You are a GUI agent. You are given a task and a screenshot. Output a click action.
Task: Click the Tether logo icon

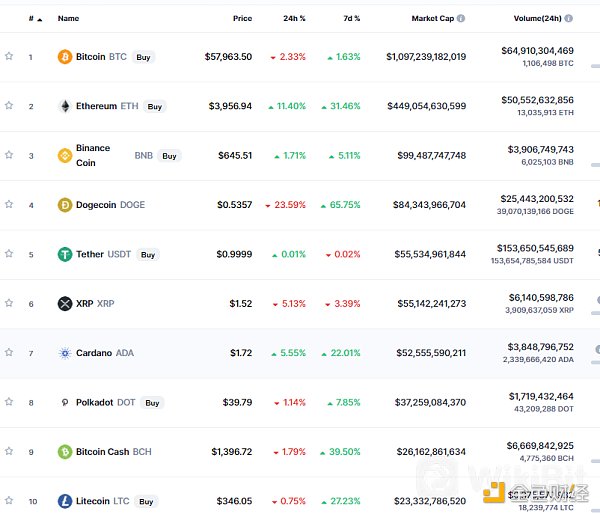65,254
